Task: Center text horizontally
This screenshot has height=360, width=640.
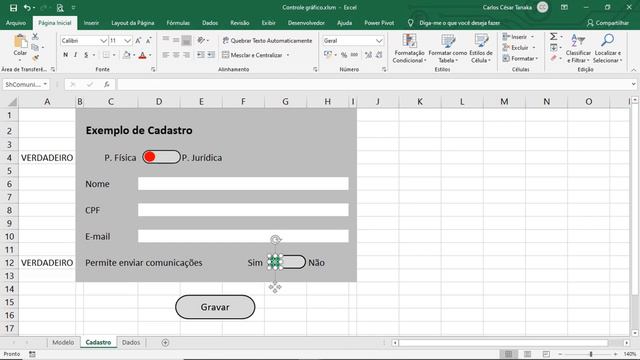Action: (176, 55)
